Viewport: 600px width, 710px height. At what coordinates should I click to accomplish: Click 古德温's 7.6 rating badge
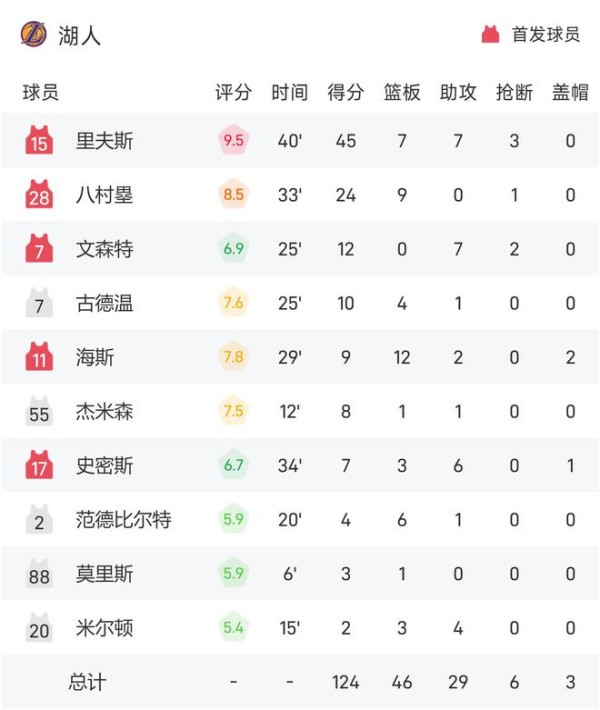coord(233,302)
